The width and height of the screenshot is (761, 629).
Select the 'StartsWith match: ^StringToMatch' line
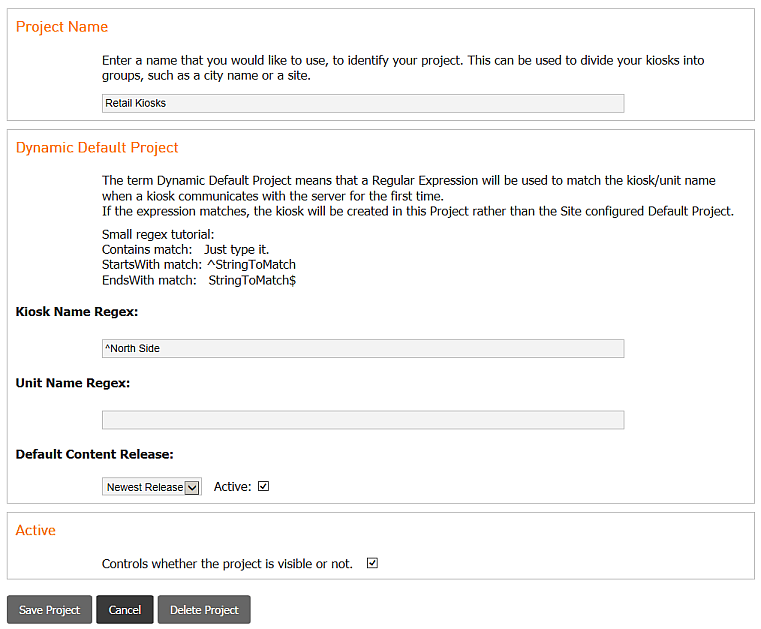point(199,265)
